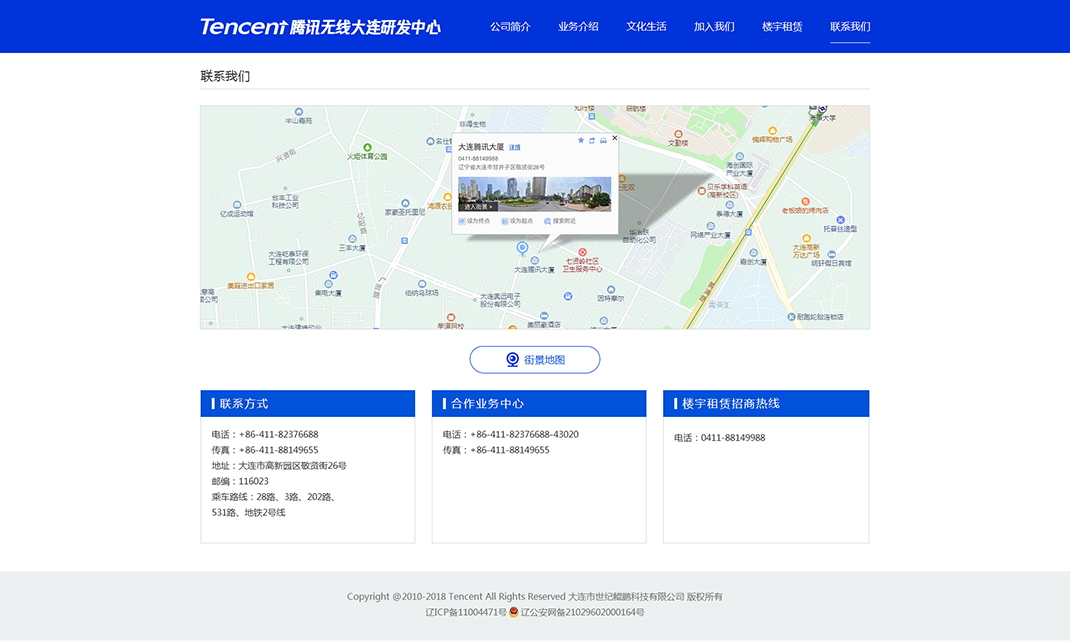Select 文化生活 in the navigation bar
The height and width of the screenshot is (641, 1070).
click(x=646, y=27)
